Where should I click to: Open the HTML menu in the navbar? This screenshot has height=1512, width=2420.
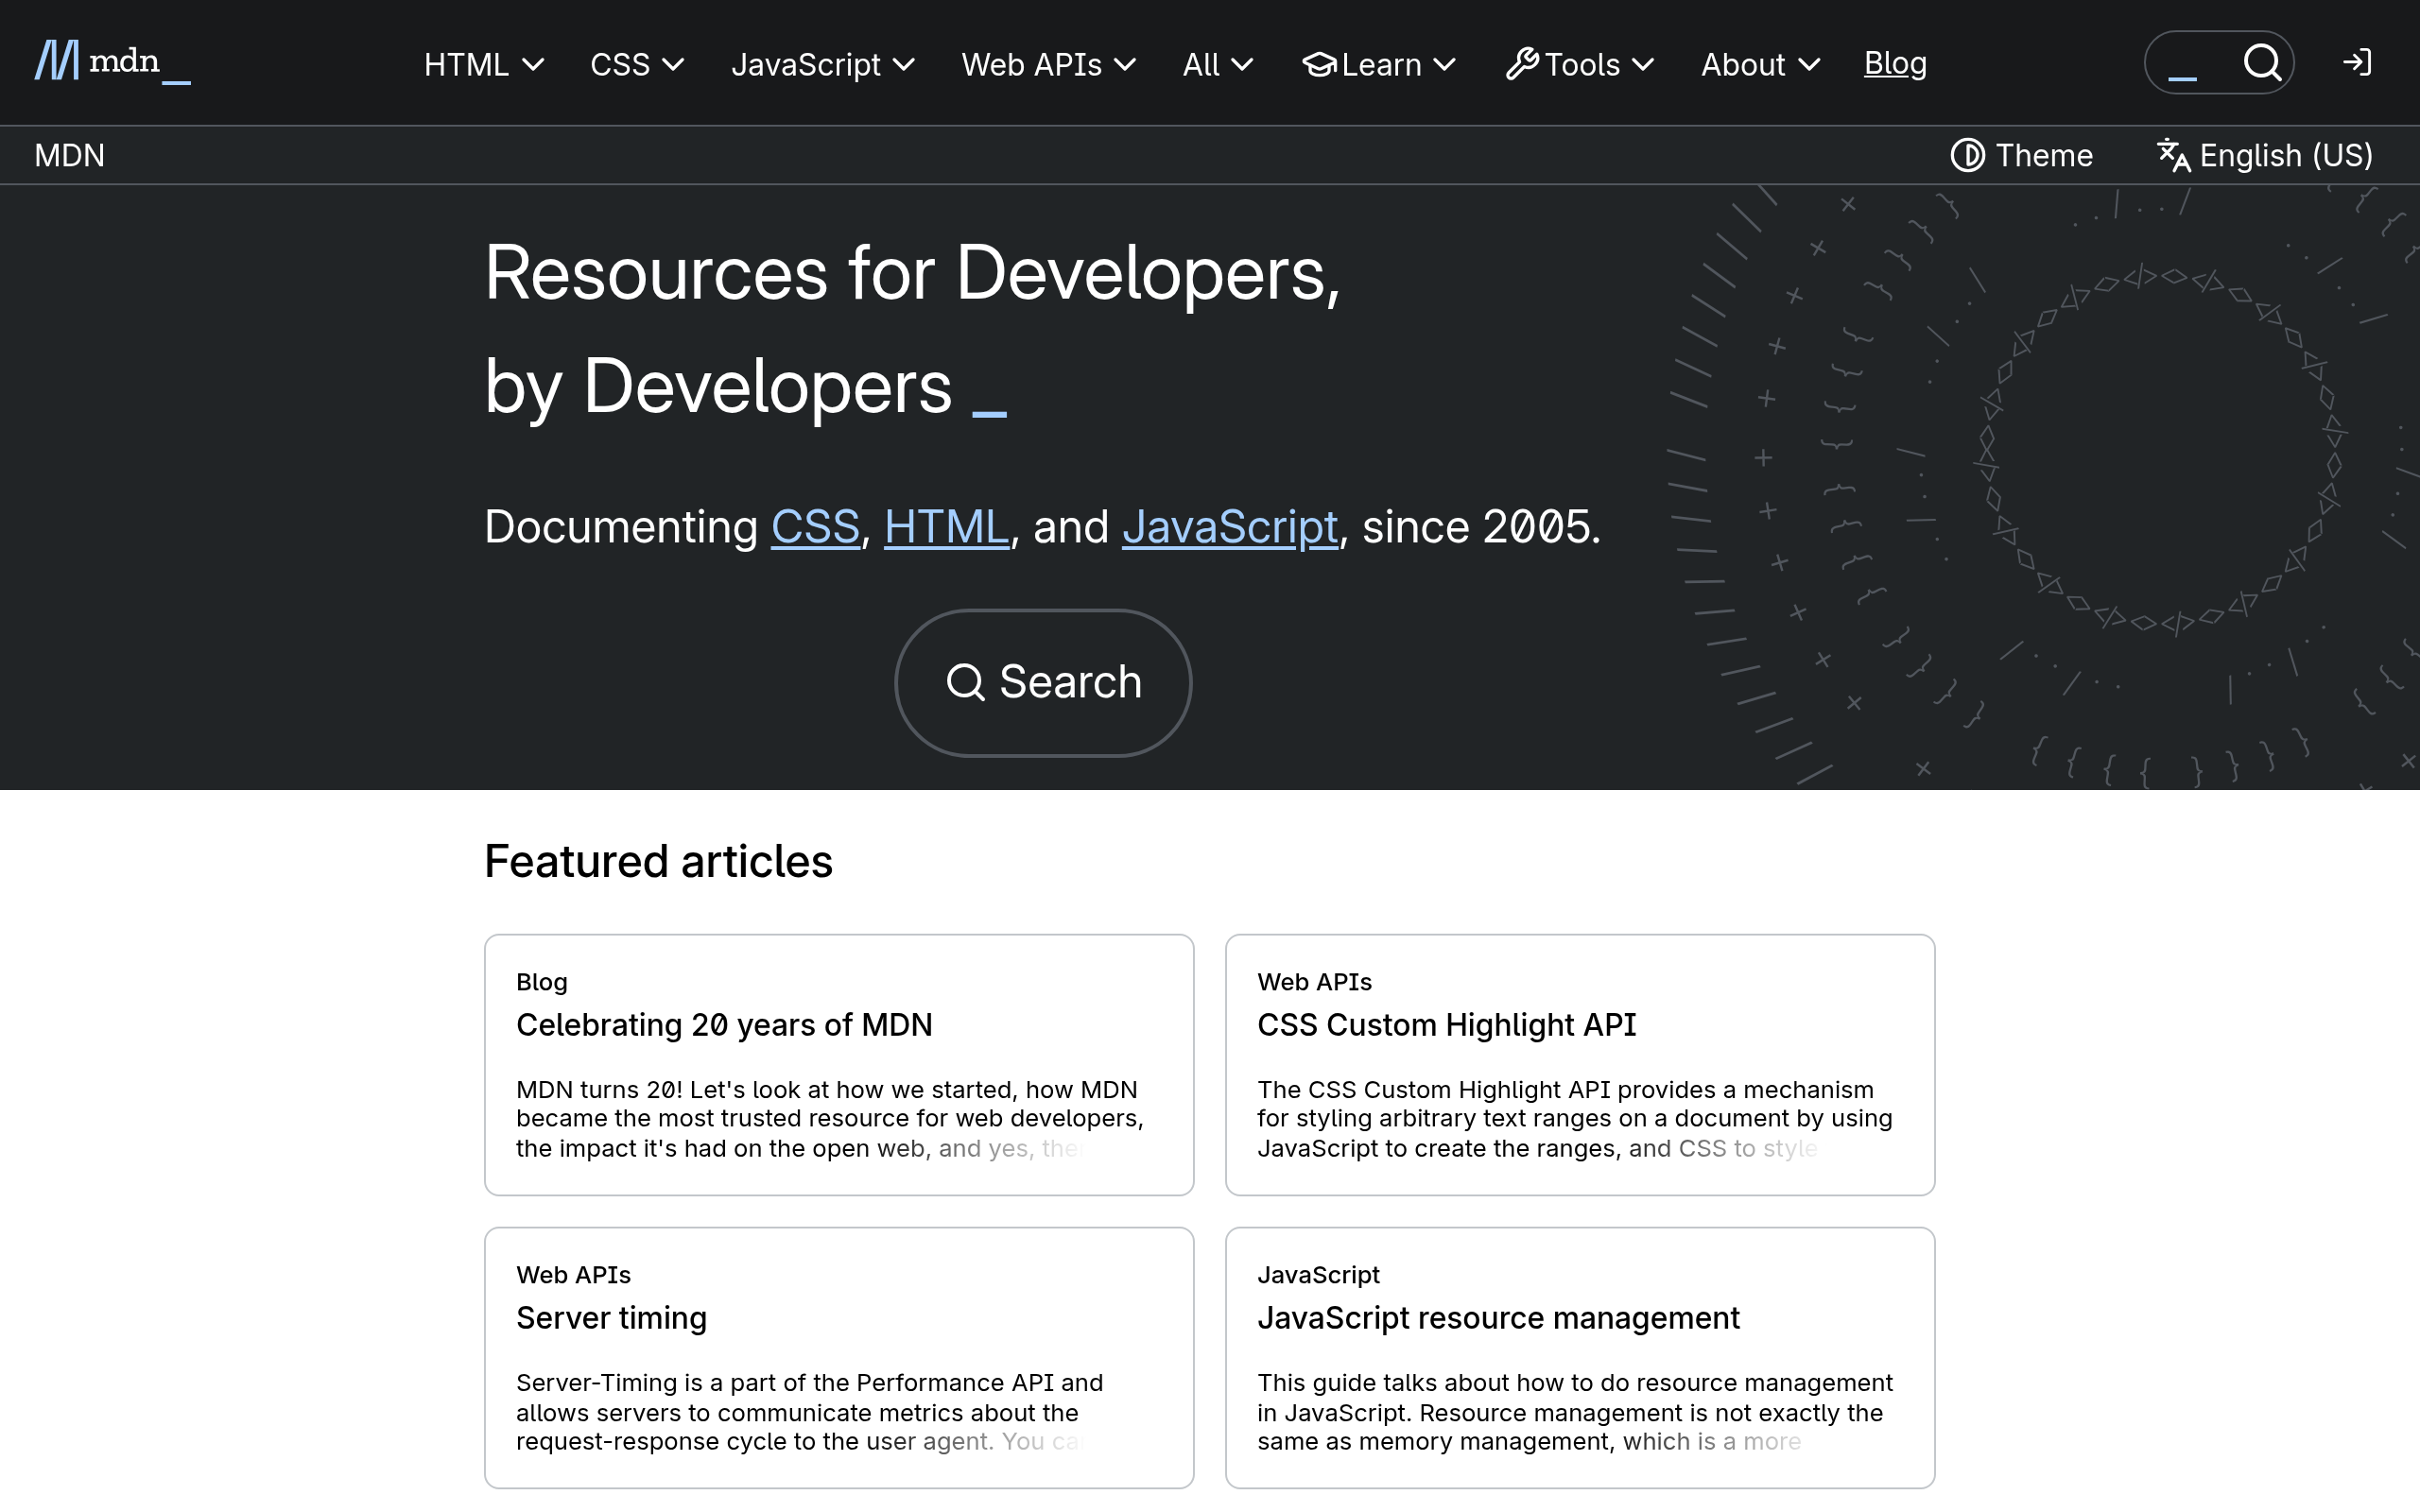click(x=483, y=64)
